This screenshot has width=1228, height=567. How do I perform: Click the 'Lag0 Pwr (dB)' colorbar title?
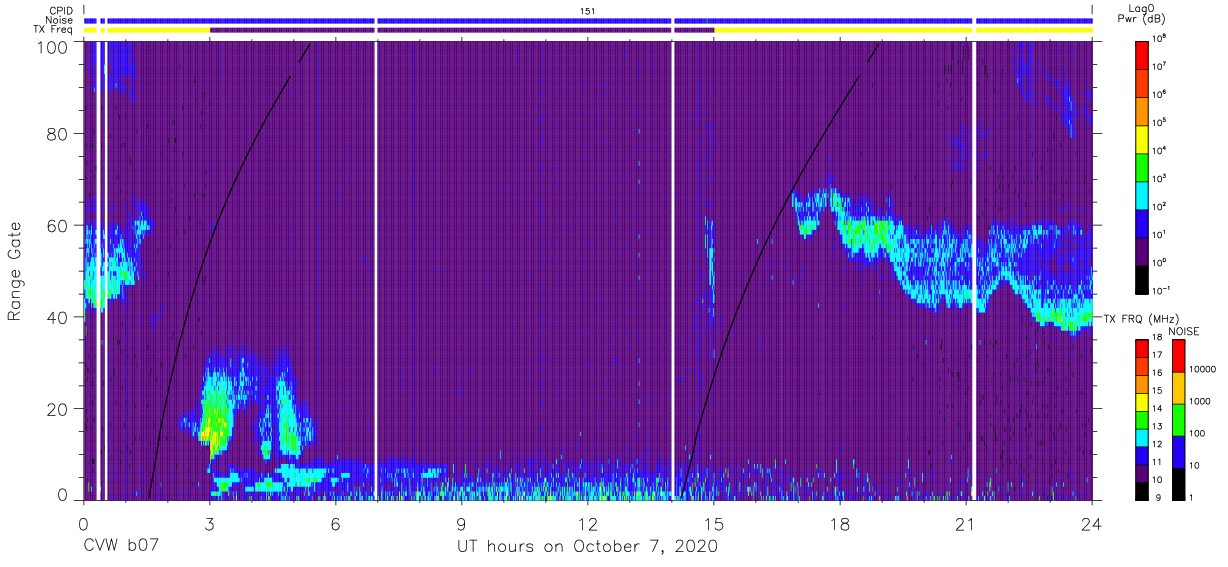(1142, 14)
